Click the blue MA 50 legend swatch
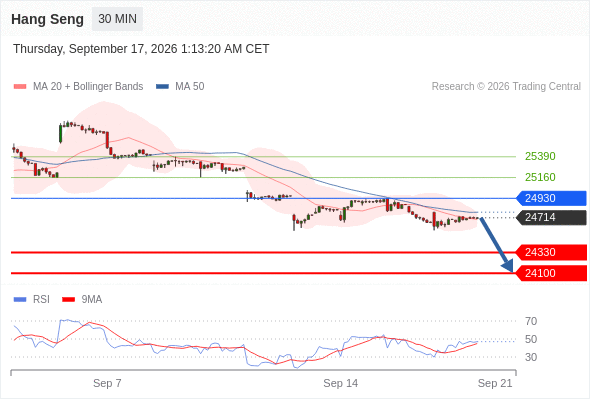The width and height of the screenshot is (590, 400). pyautogui.click(x=162, y=87)
